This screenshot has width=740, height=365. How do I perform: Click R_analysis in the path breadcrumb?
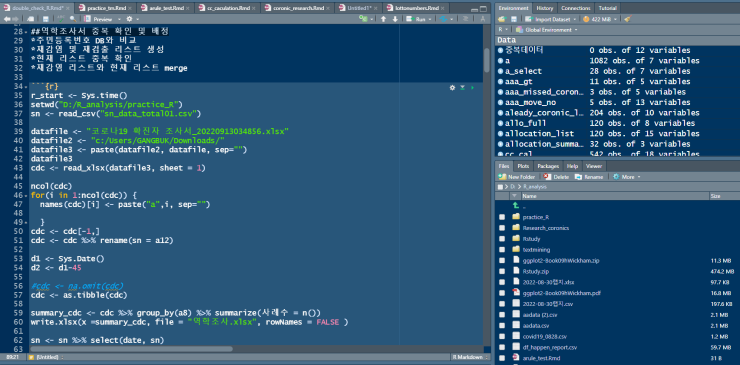(x=534, y=187)
